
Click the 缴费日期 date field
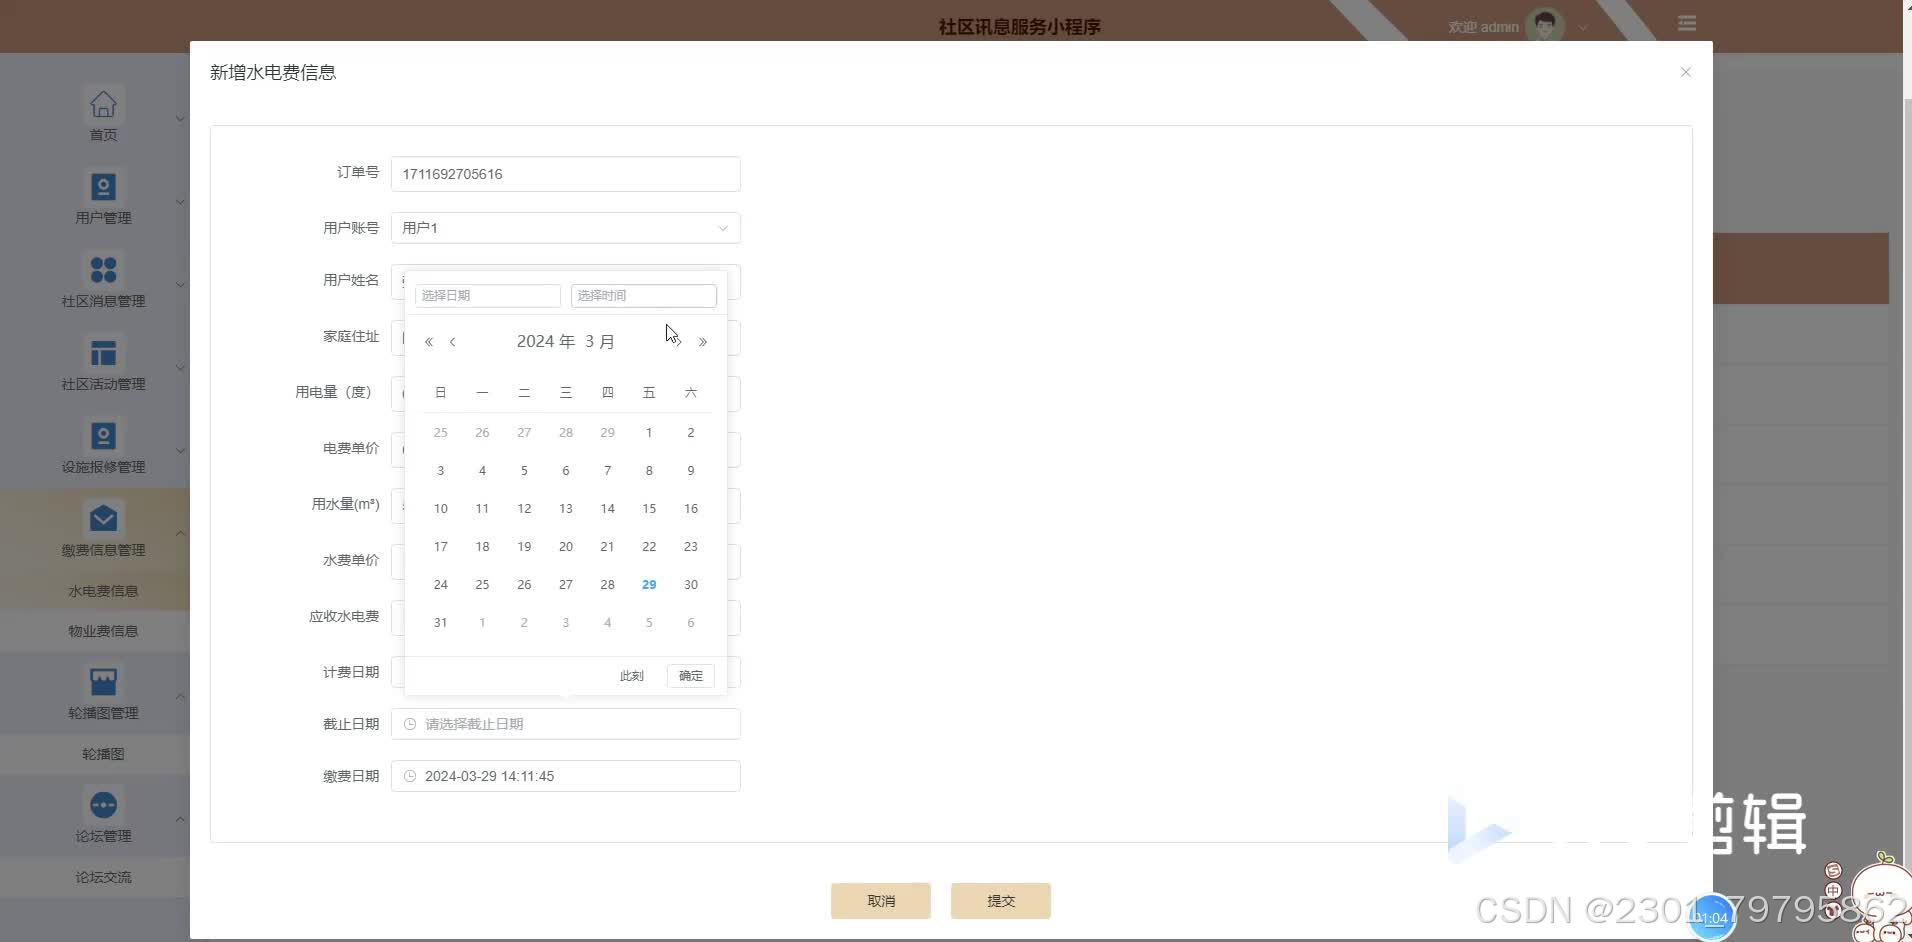[566, 776]
